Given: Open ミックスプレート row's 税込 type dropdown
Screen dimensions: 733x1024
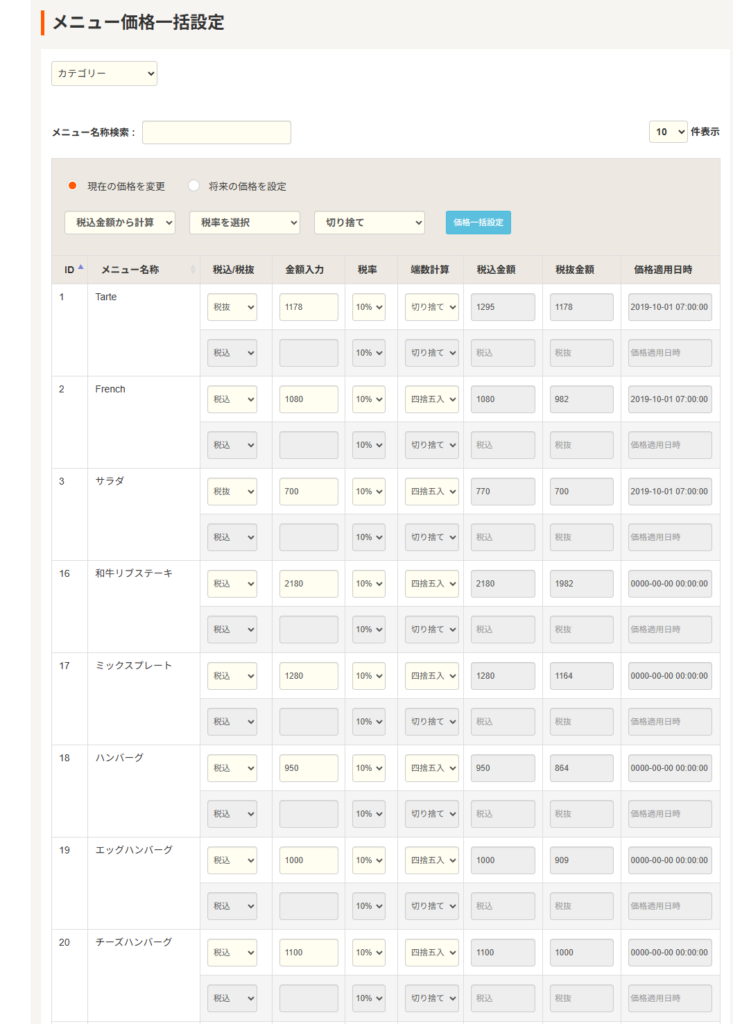Looking at the screenshot, I should tap(232, 676).
